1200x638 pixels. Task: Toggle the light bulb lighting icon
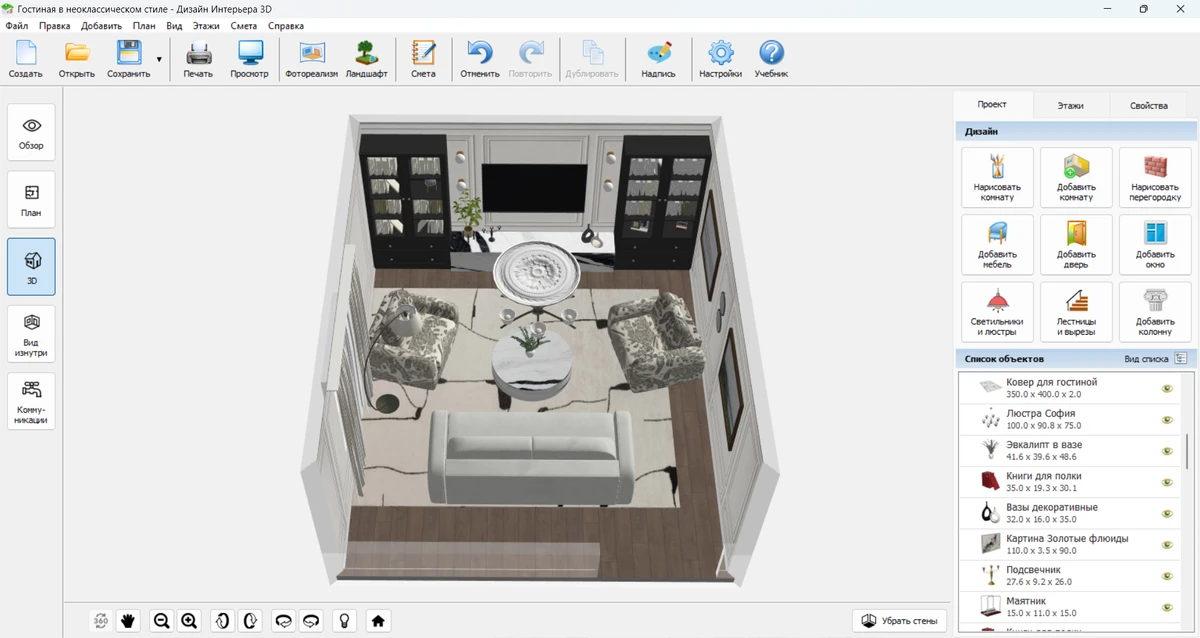point(345,621)
